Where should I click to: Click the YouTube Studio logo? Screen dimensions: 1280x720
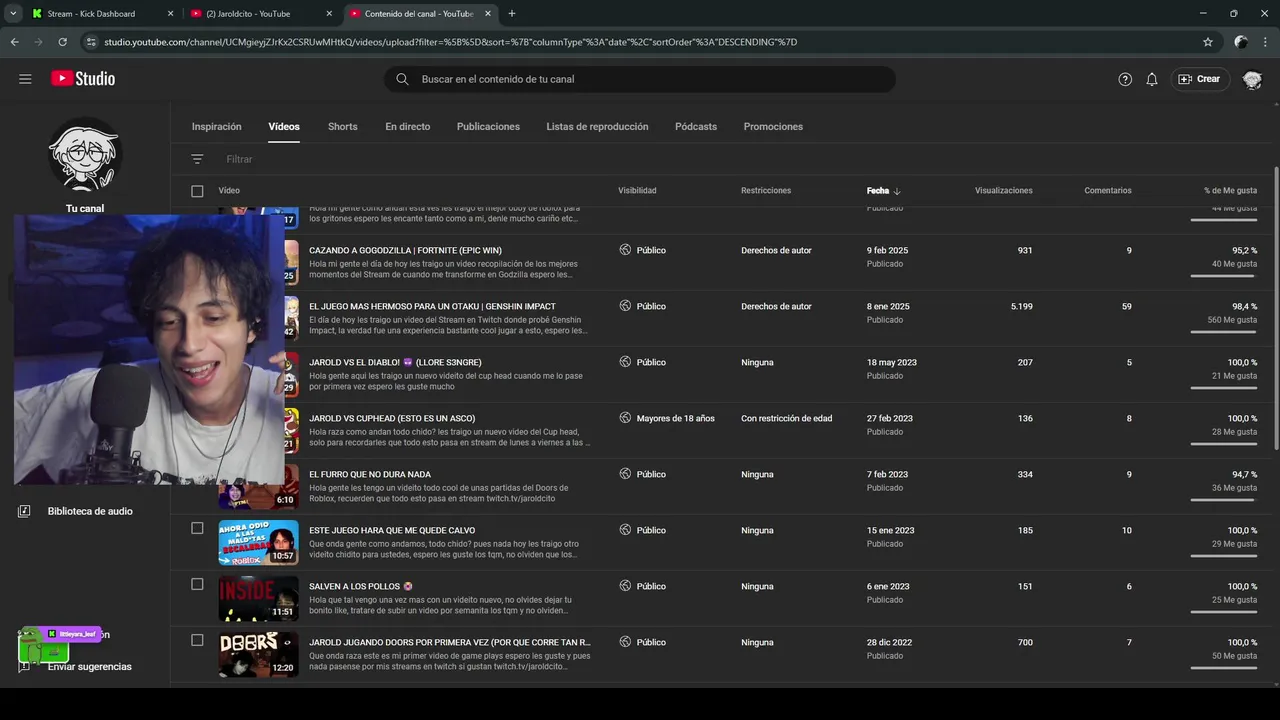click(x=83, y=79)
